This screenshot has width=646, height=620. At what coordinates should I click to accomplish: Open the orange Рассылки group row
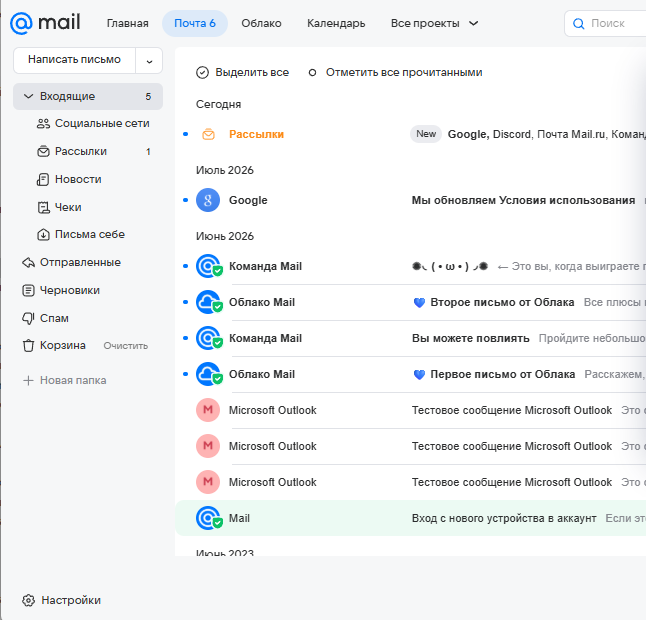click(x=410, y=134)
